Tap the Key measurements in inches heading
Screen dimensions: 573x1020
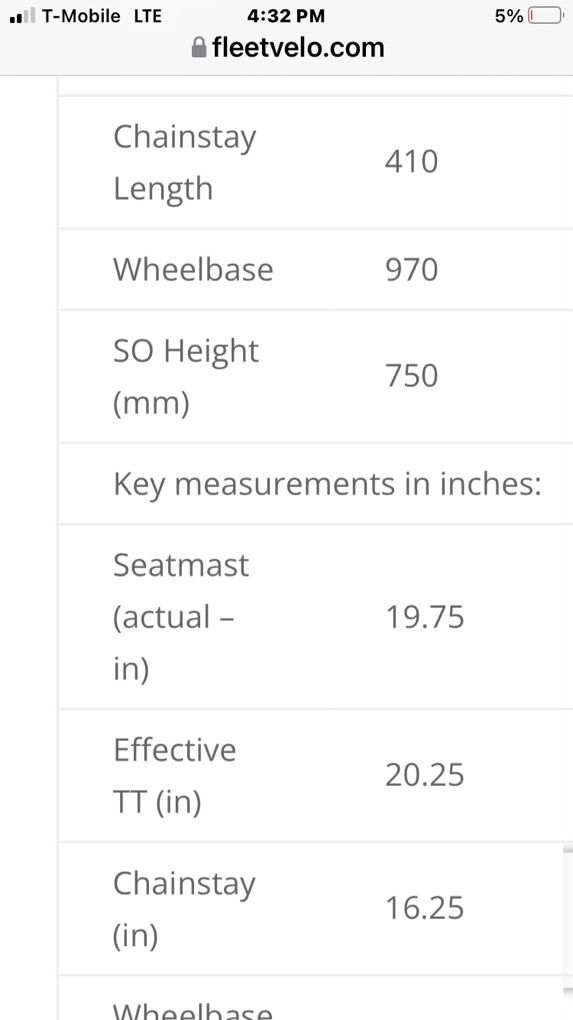click(327, 484)
